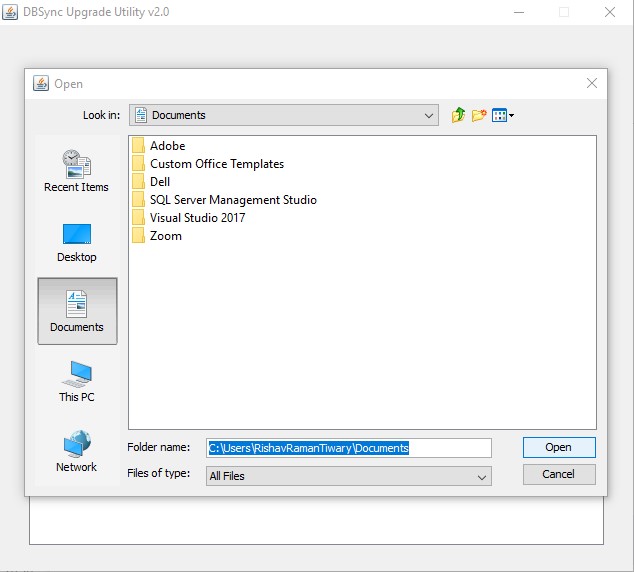
Task: Go to Desktop shortcut in sidebar
Action: coord(76,242)
